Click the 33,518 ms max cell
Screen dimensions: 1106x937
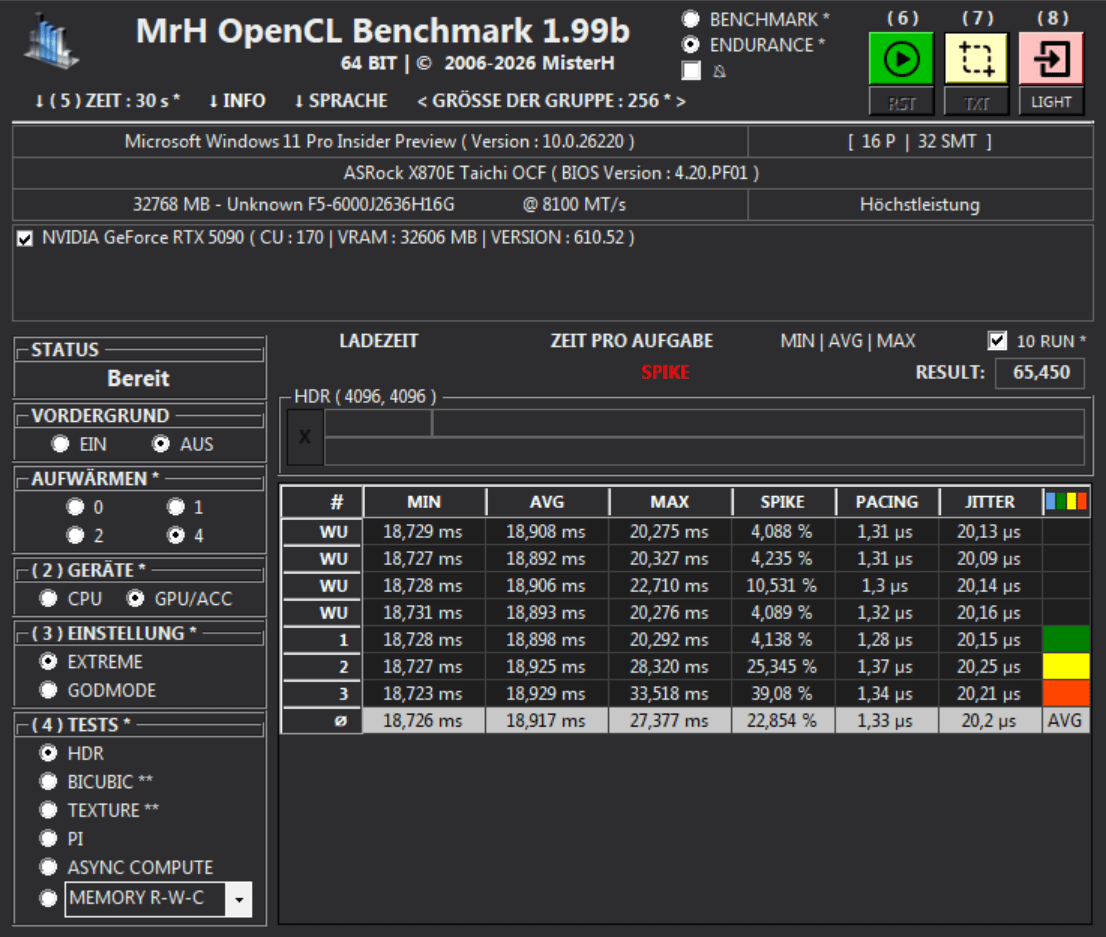[669, 694]
